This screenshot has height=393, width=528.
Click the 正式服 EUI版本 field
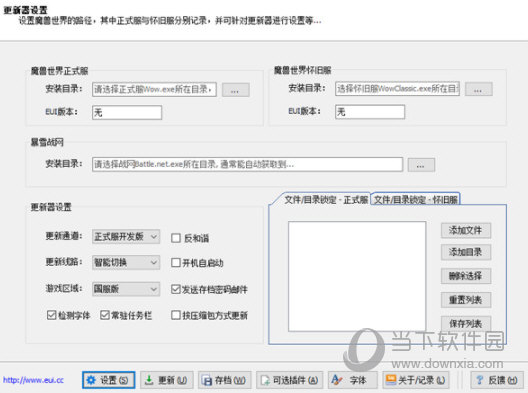127,112
